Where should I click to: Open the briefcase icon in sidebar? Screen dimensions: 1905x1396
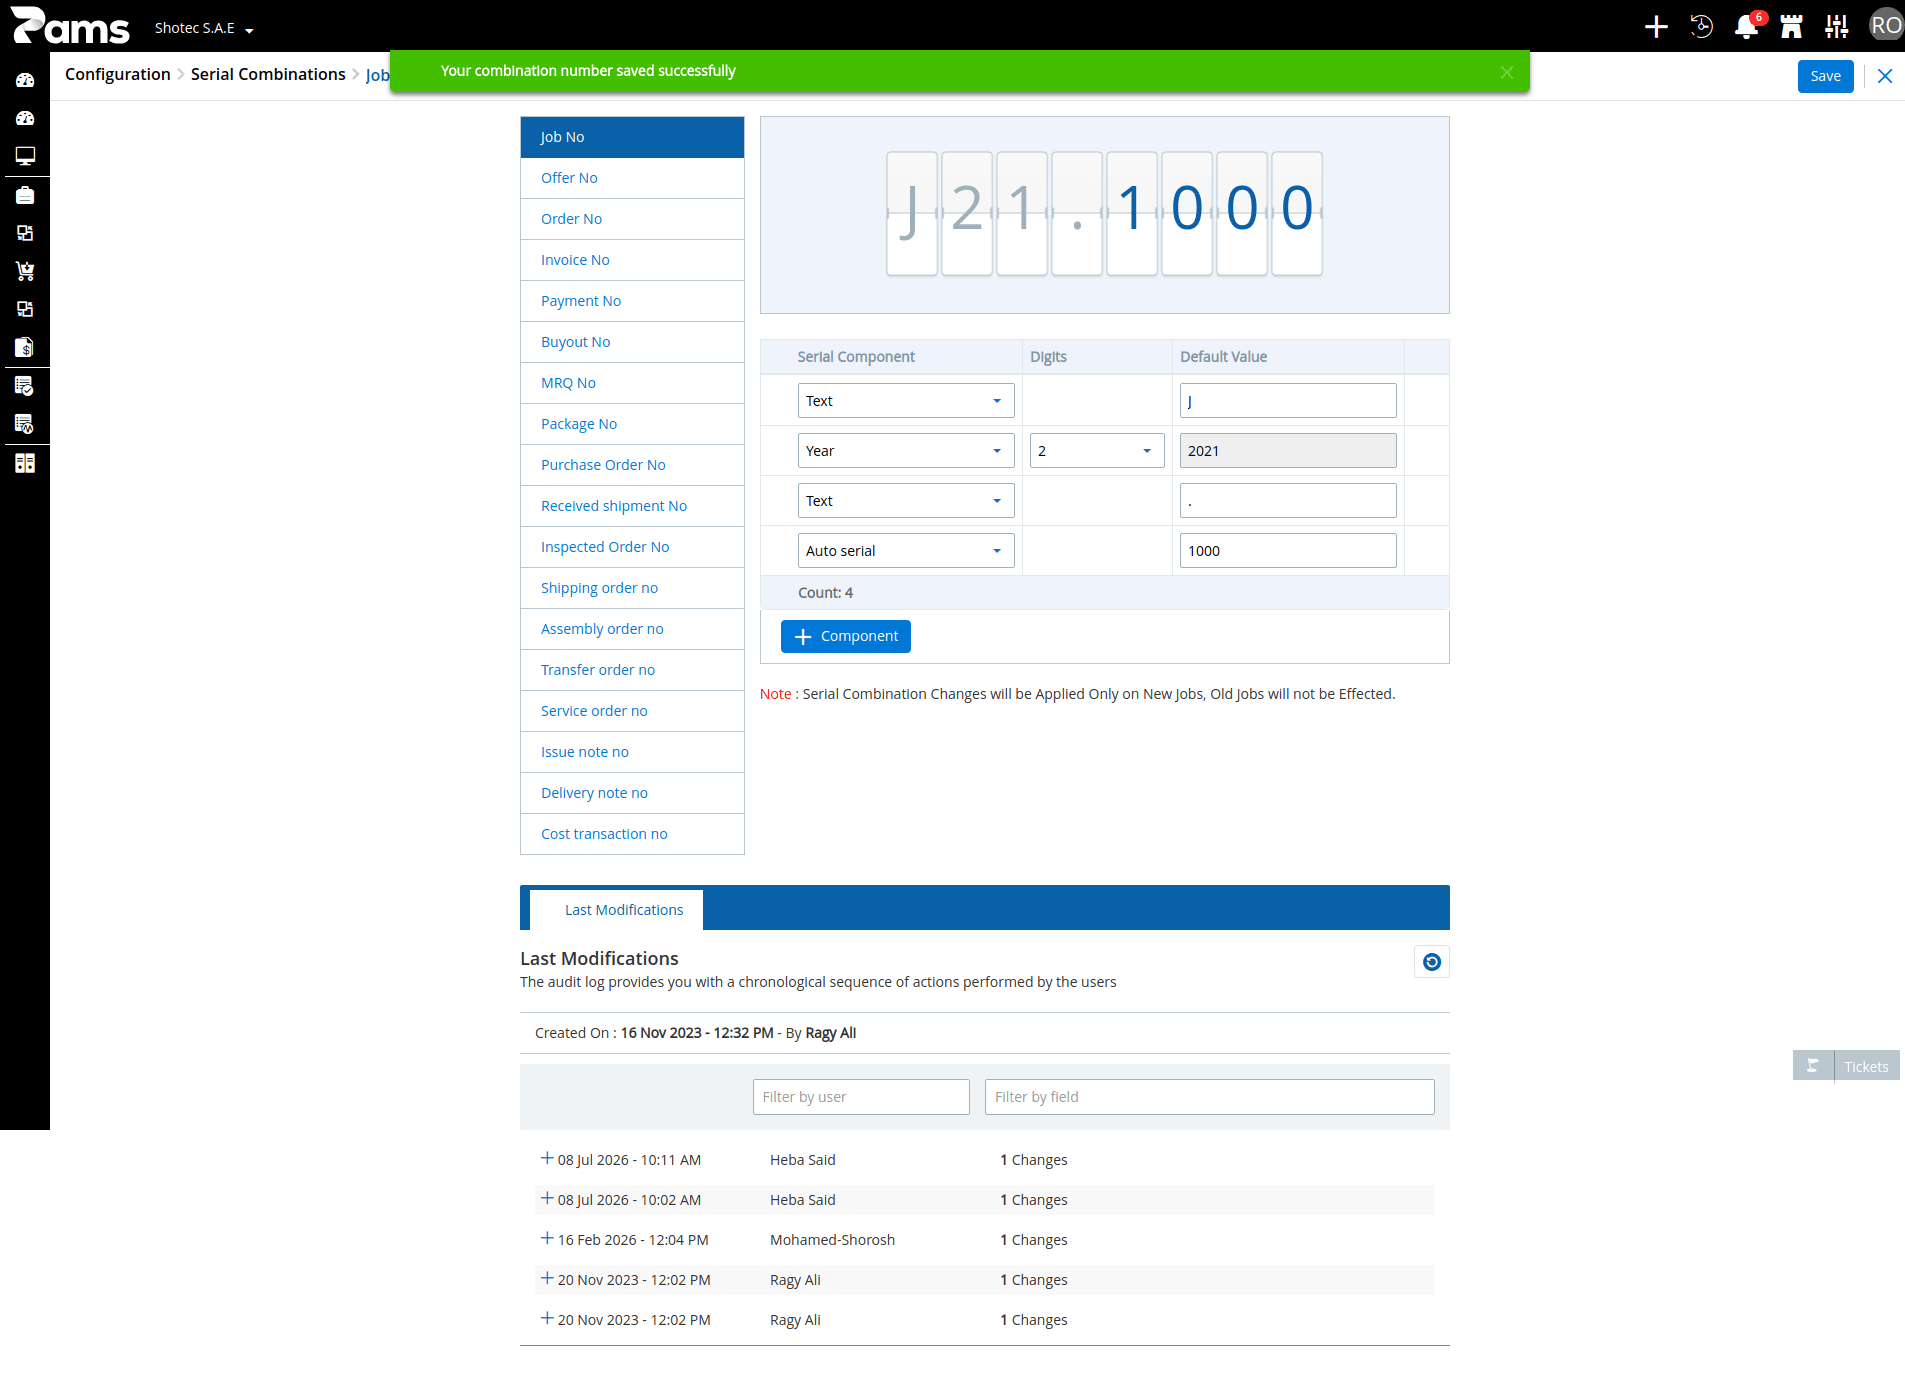click(x=25, y=195)
